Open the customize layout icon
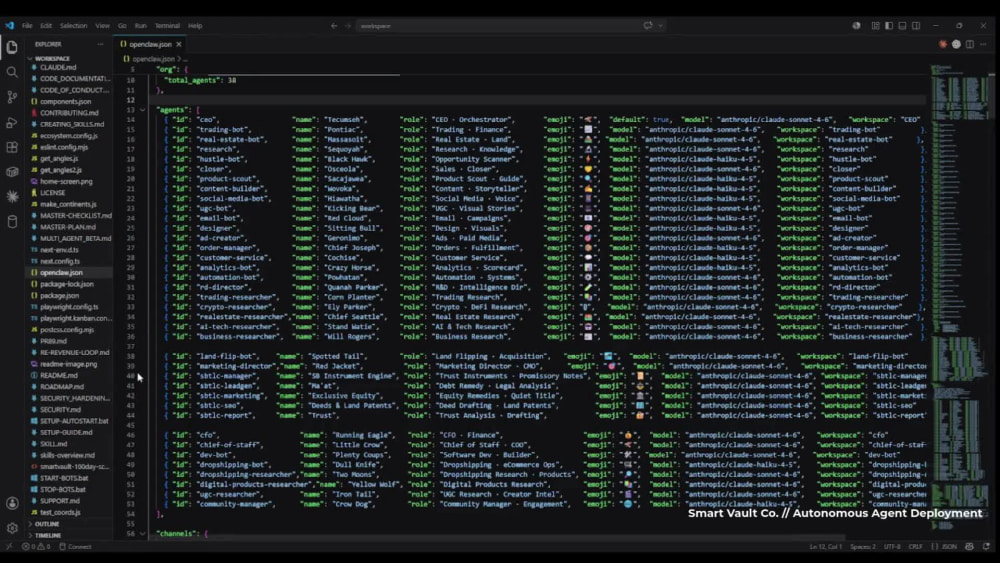The height and width of the screenshot is (563, 1000). [875, 26]
